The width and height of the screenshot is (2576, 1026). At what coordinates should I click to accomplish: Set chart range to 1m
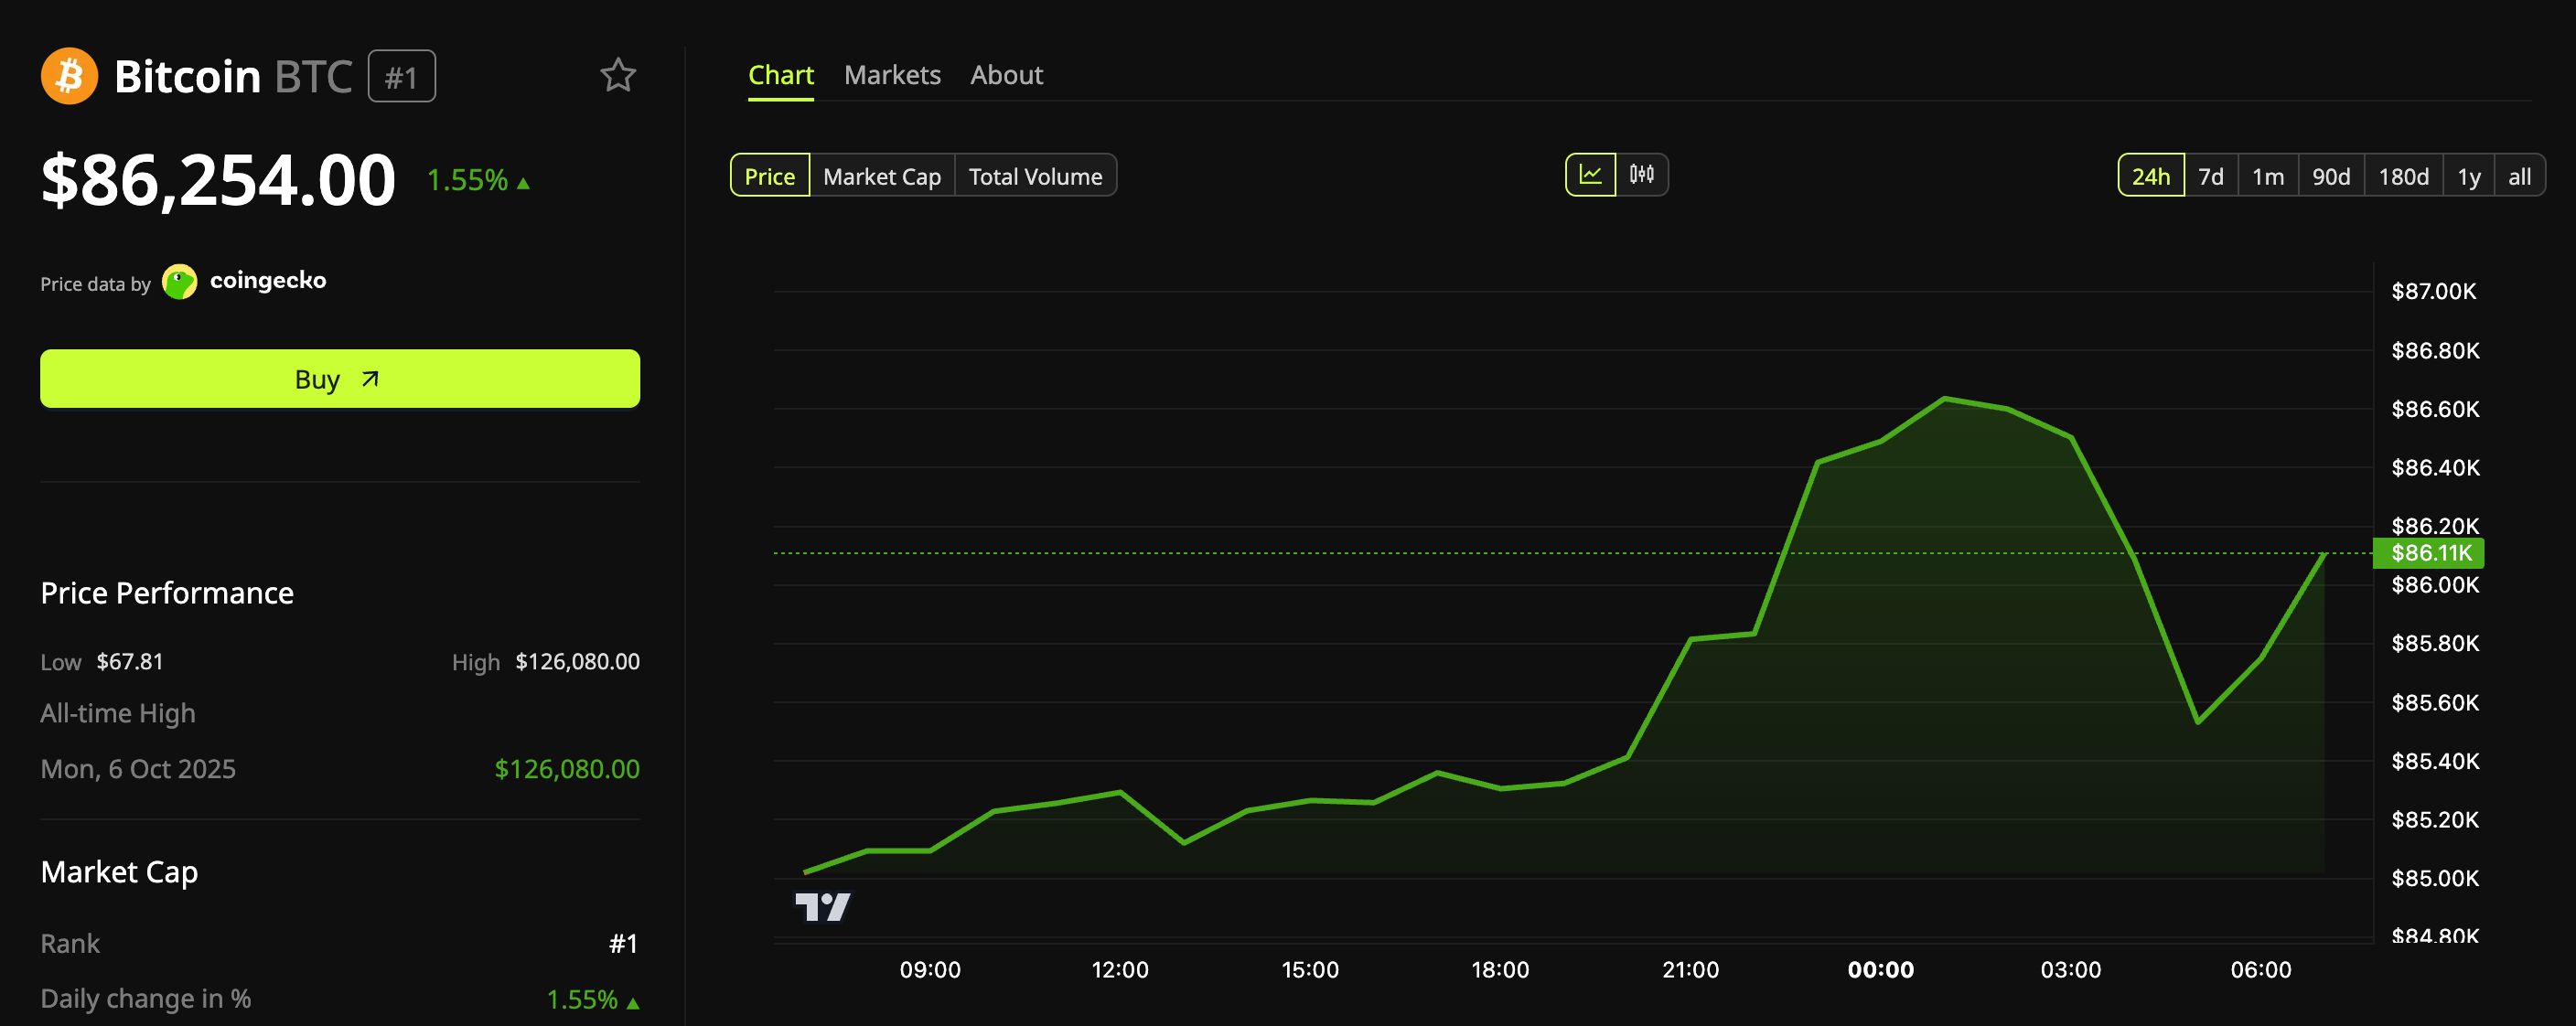tap(2267, 176)
